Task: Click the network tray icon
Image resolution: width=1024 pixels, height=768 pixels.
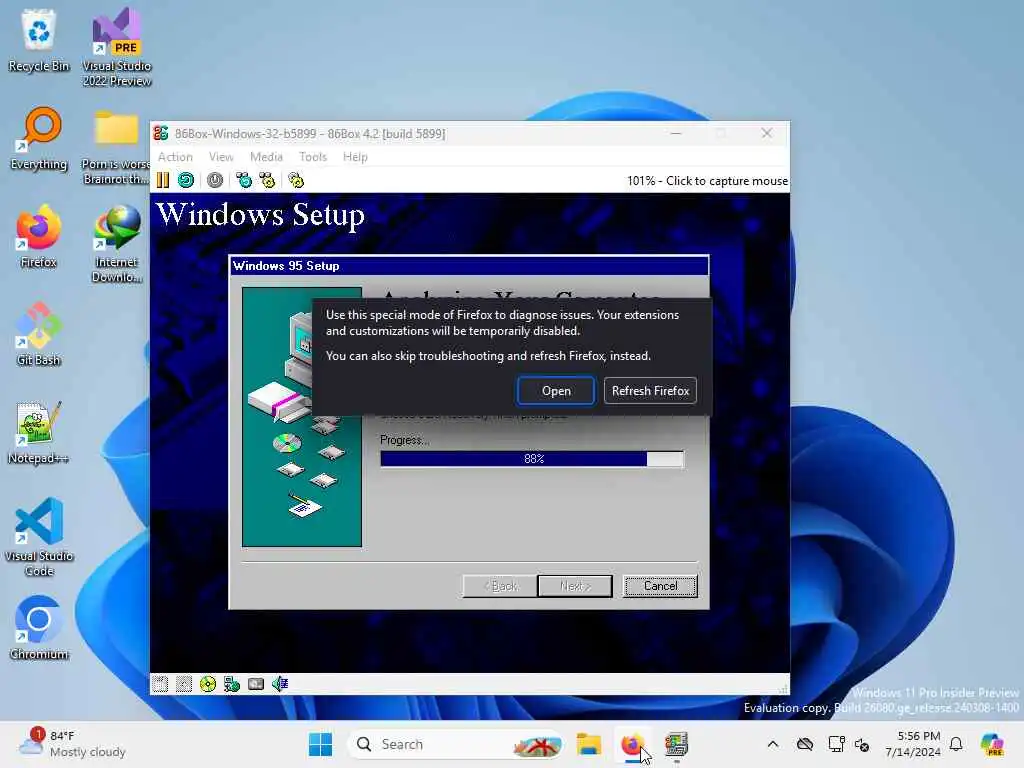Action: pos(836,744)
